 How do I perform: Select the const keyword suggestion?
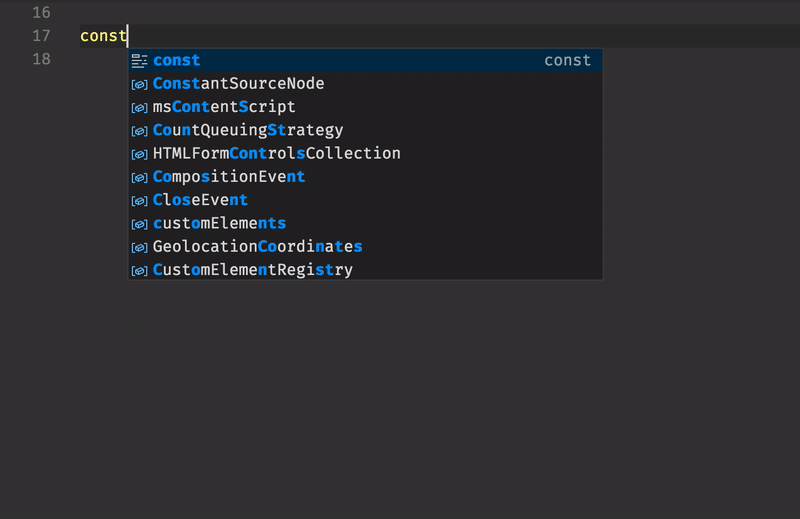(365, 60)
